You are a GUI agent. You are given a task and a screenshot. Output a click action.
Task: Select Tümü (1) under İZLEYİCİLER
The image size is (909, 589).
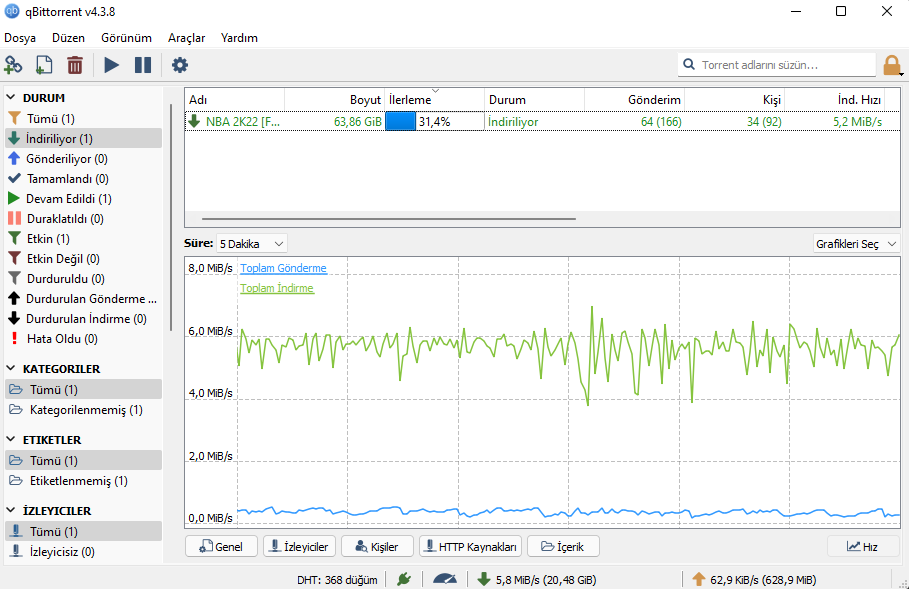[83, 532]
